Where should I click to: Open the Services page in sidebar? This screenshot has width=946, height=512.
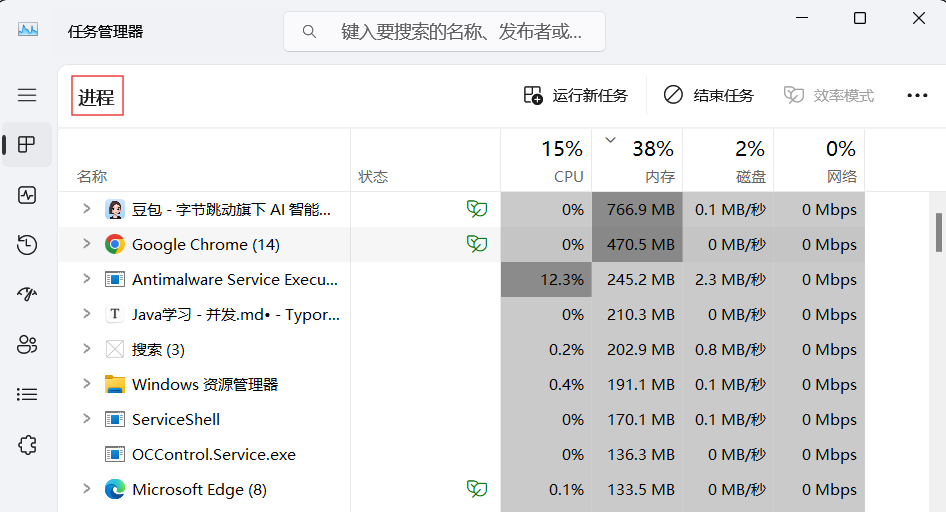click(x=27, y=445)
